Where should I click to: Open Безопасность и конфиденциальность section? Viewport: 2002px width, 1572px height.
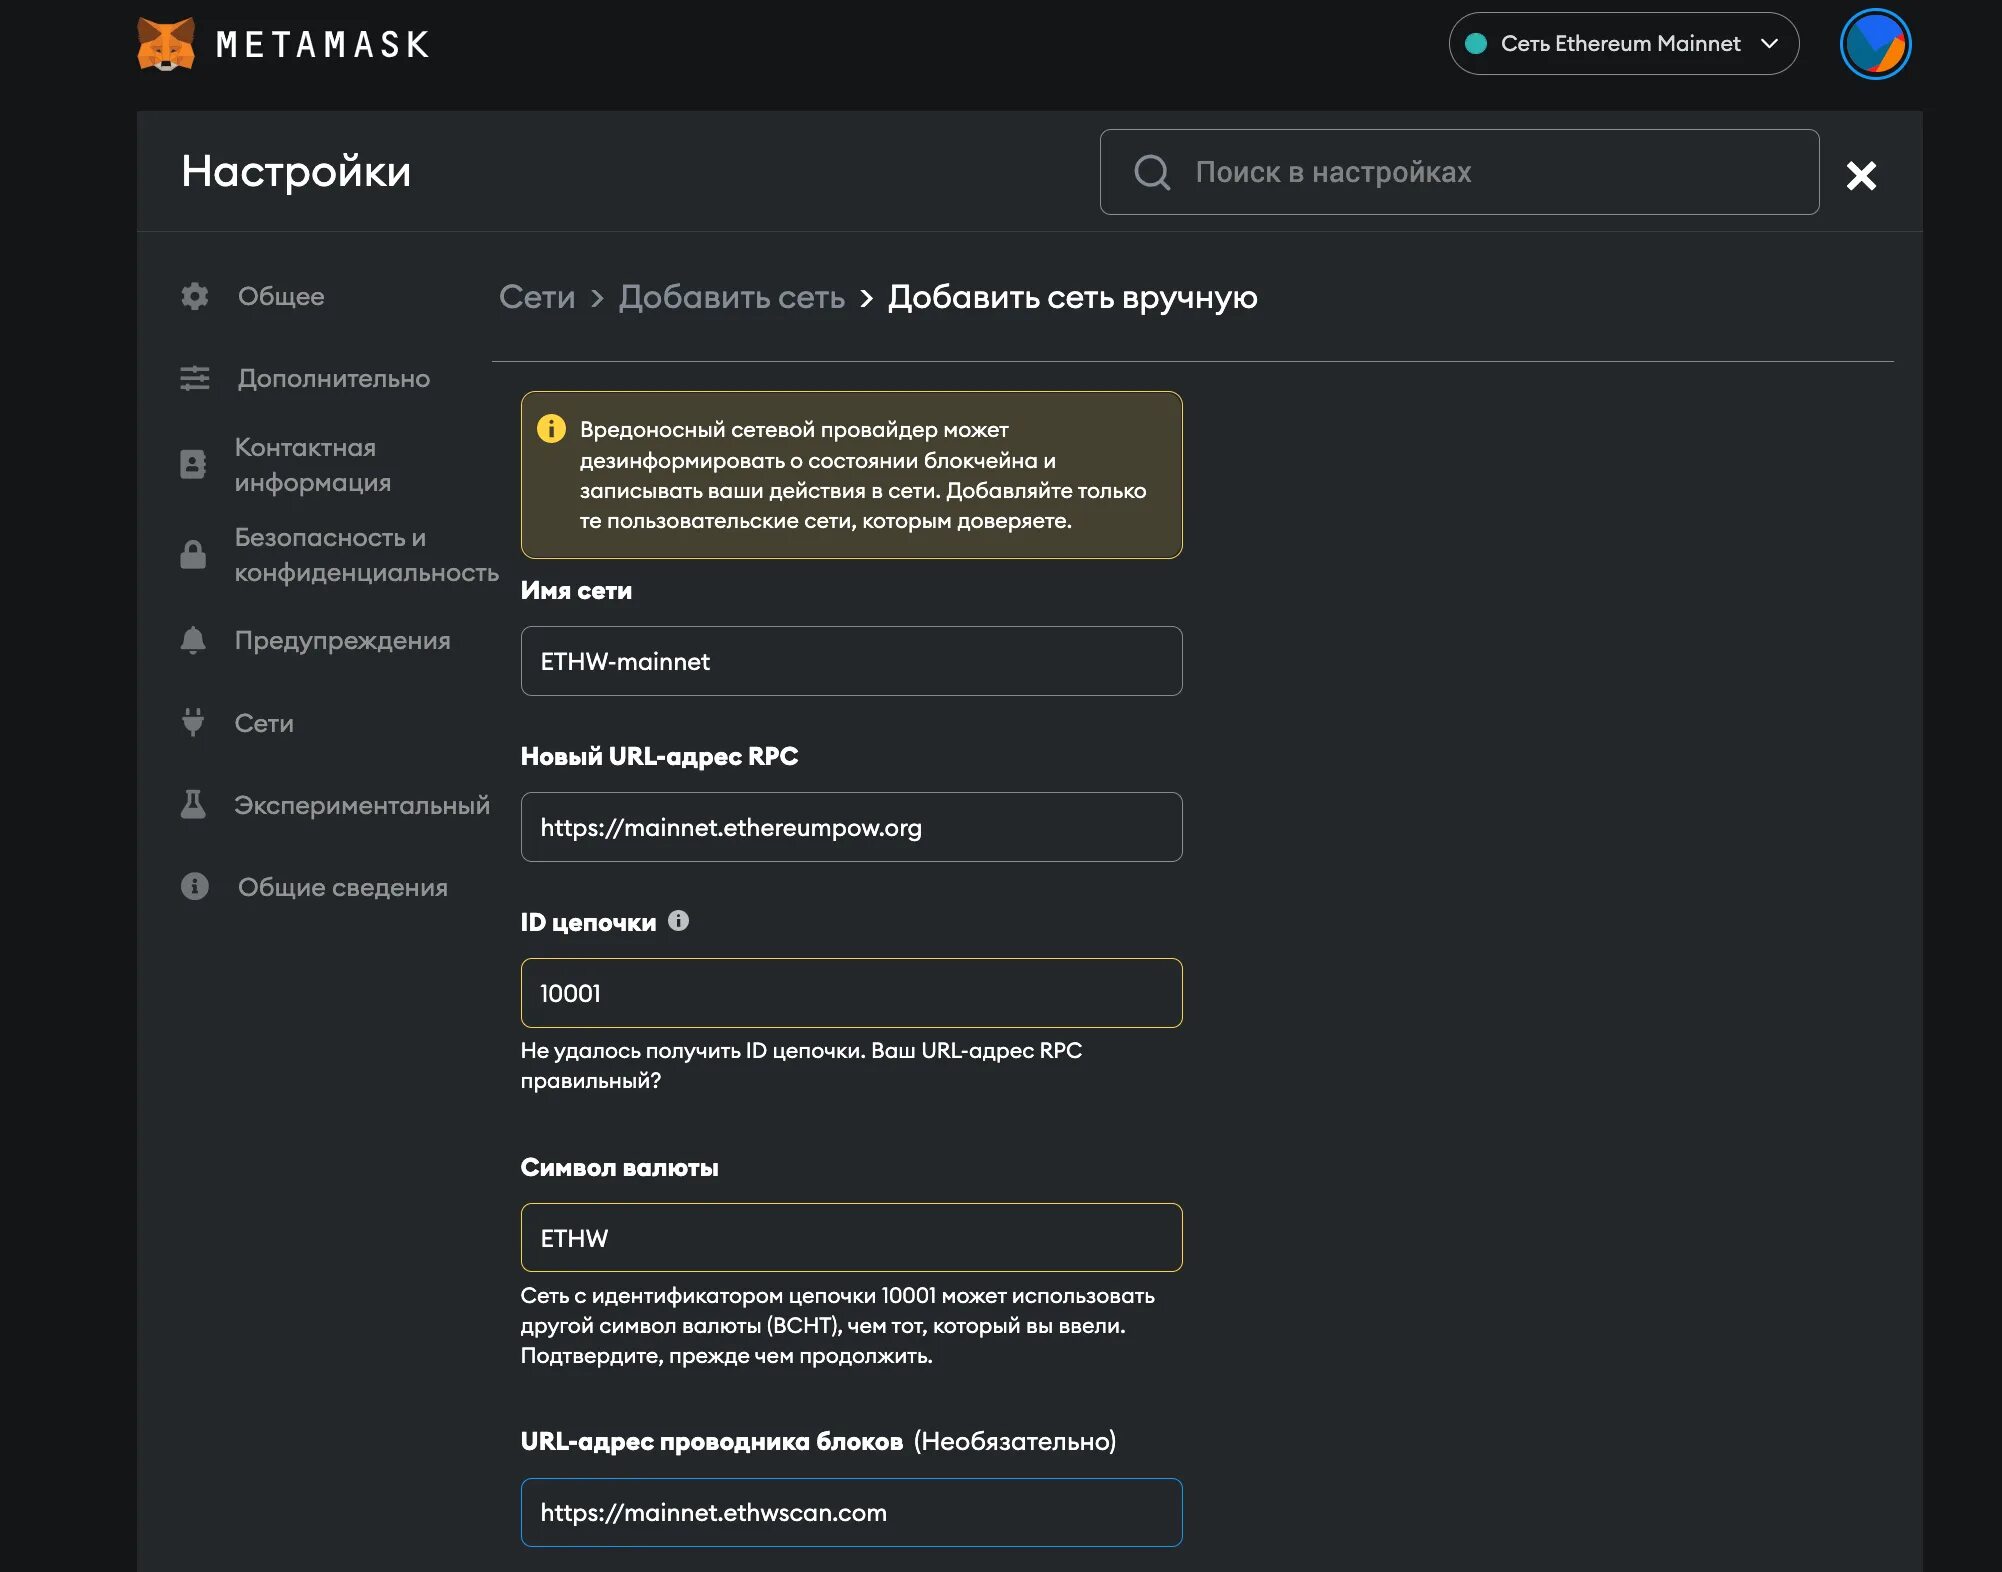coord(367,554)
